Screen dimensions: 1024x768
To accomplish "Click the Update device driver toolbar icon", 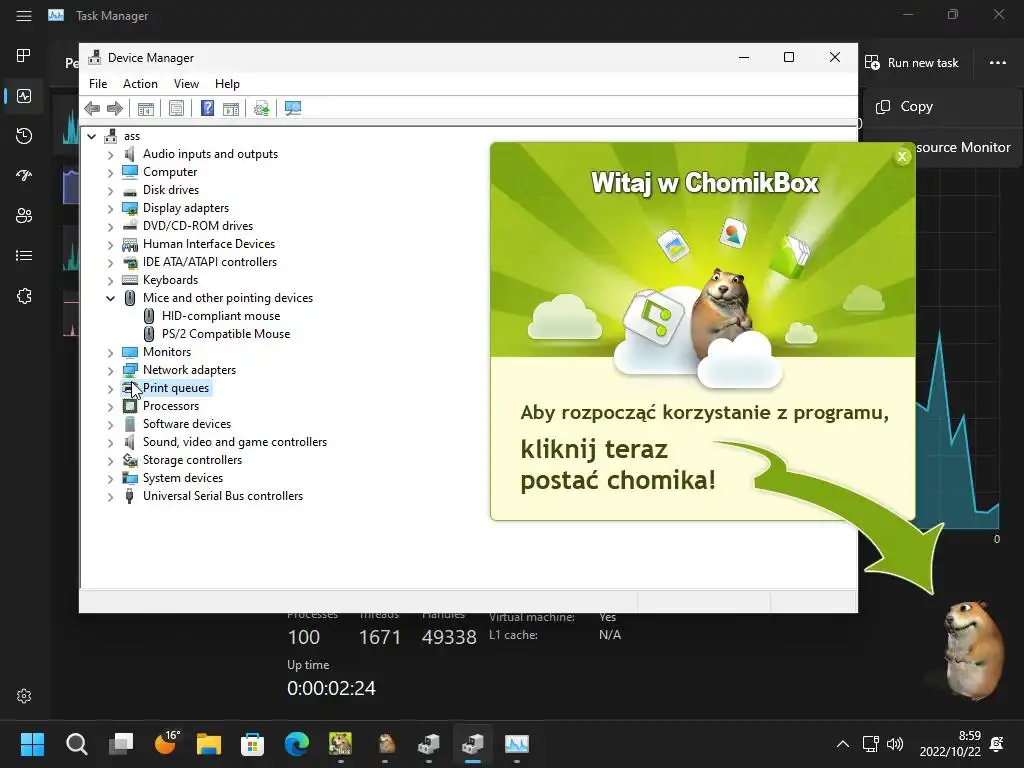I will coord(262,108).
